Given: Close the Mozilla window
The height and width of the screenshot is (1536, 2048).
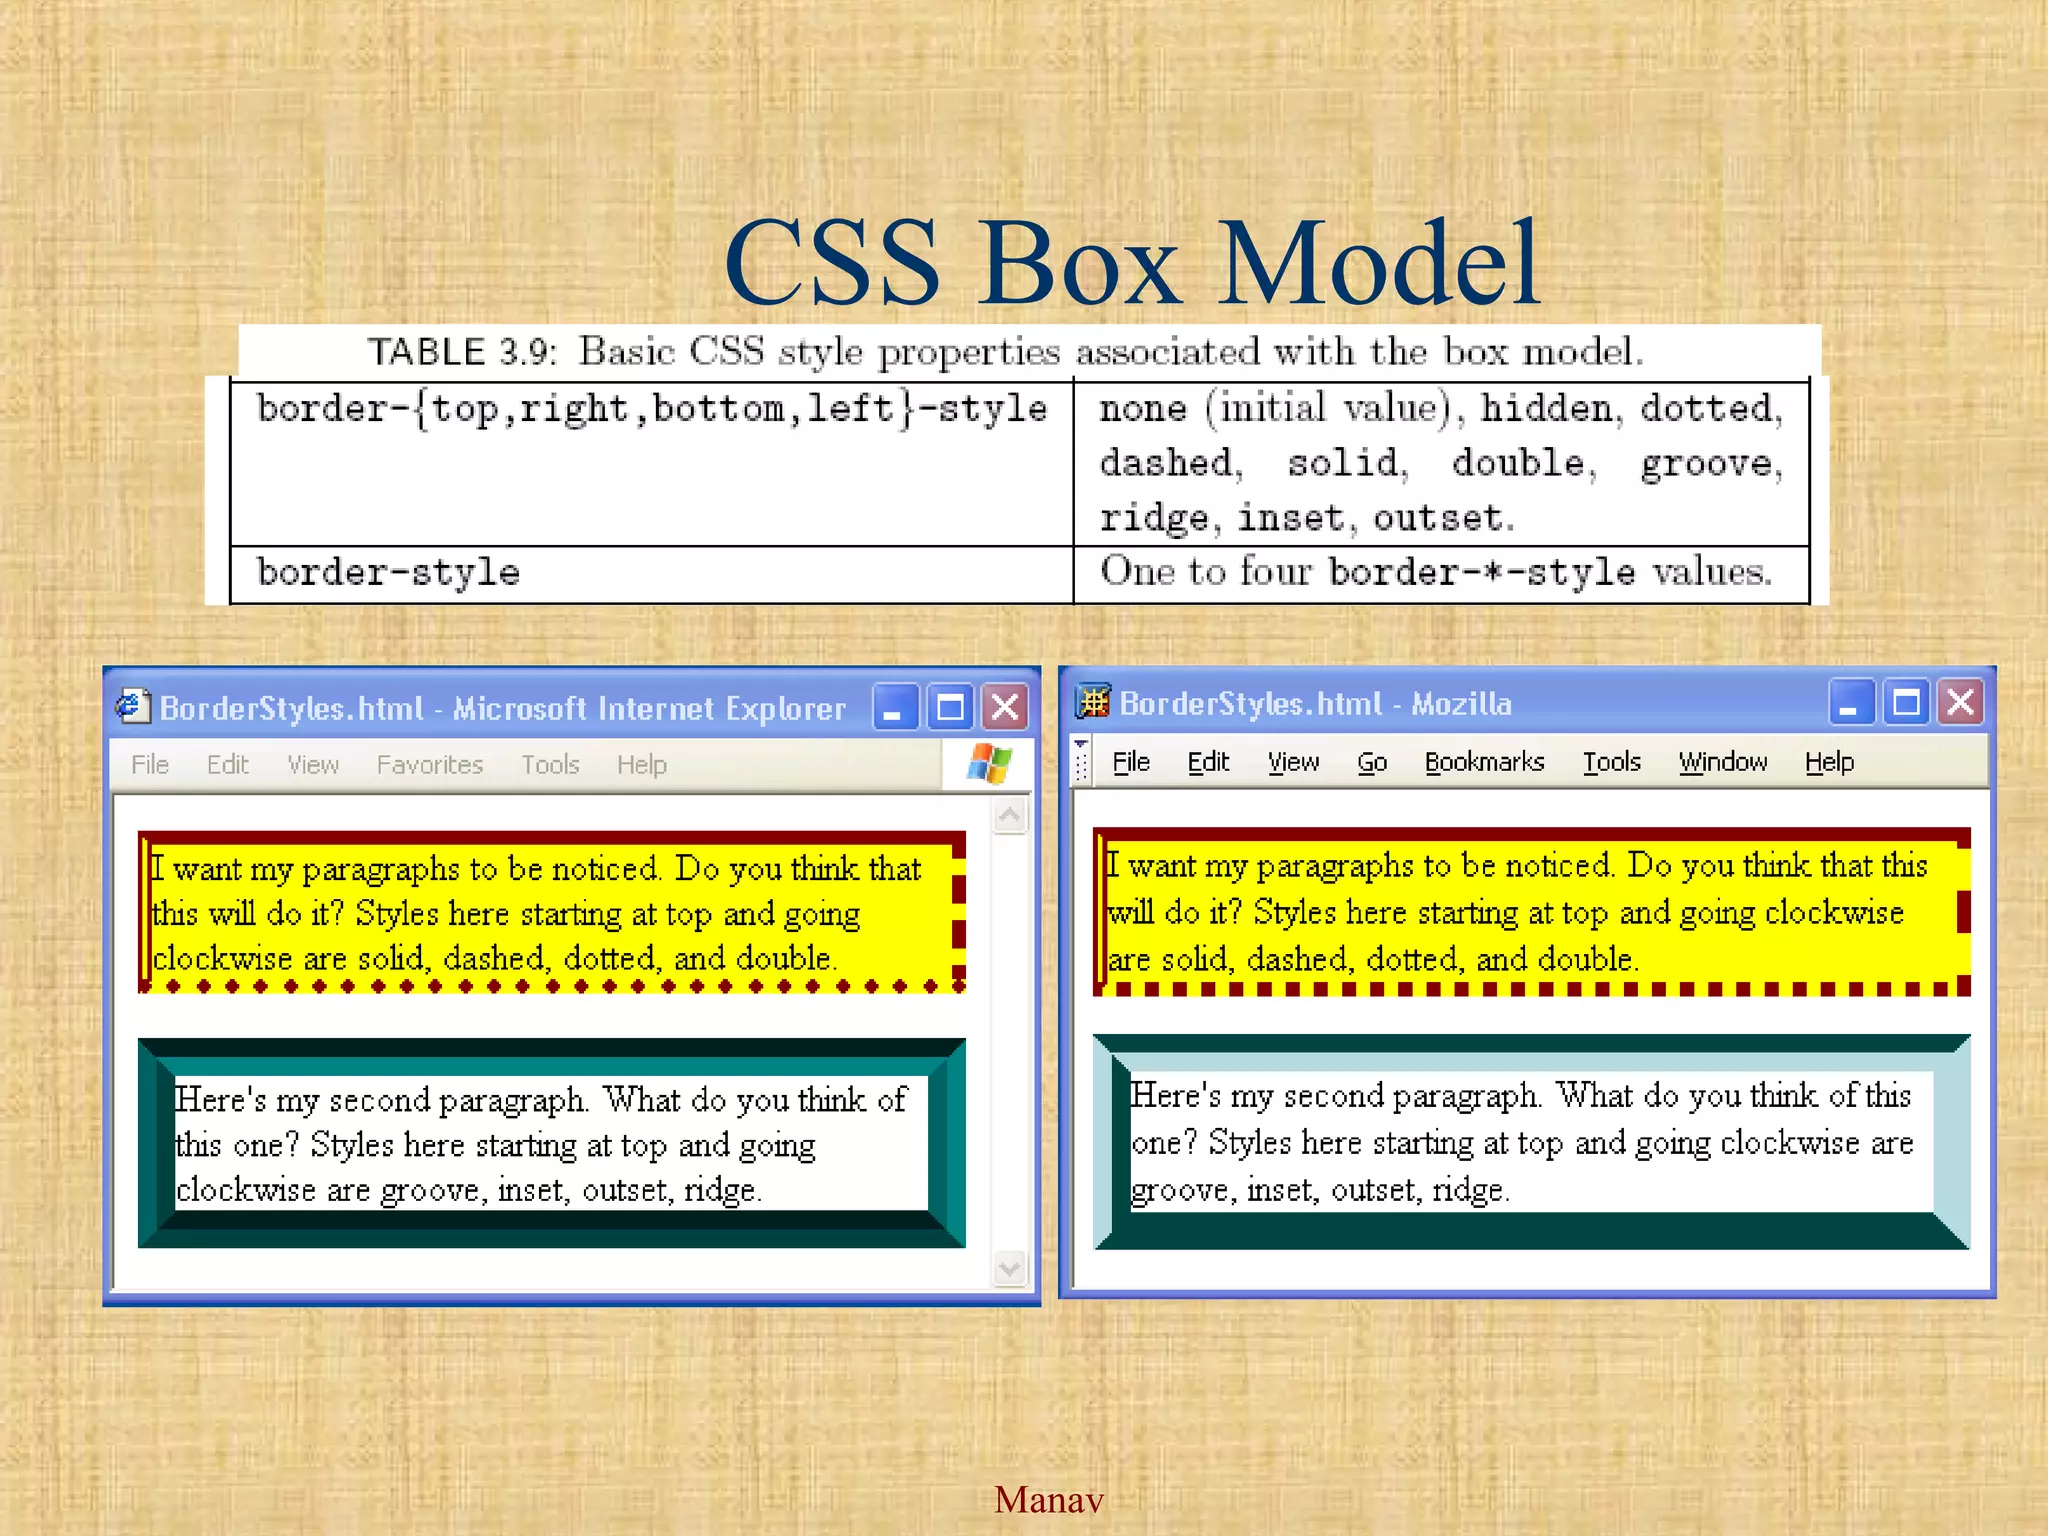Looking at the screenshot, I should [x=1961, y=703].
